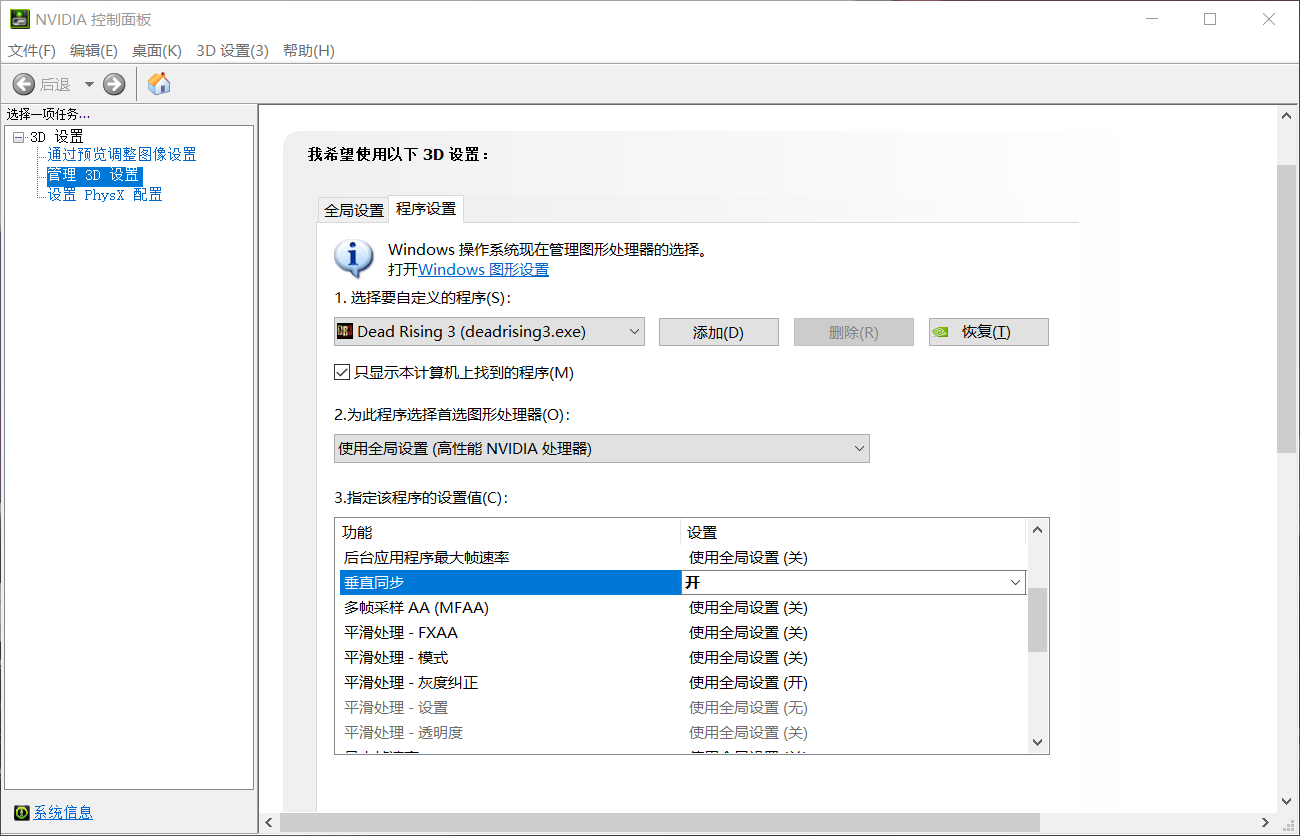Click the system information icon at bottom left
Screen dimensions: 1300x836
[22, 812]
